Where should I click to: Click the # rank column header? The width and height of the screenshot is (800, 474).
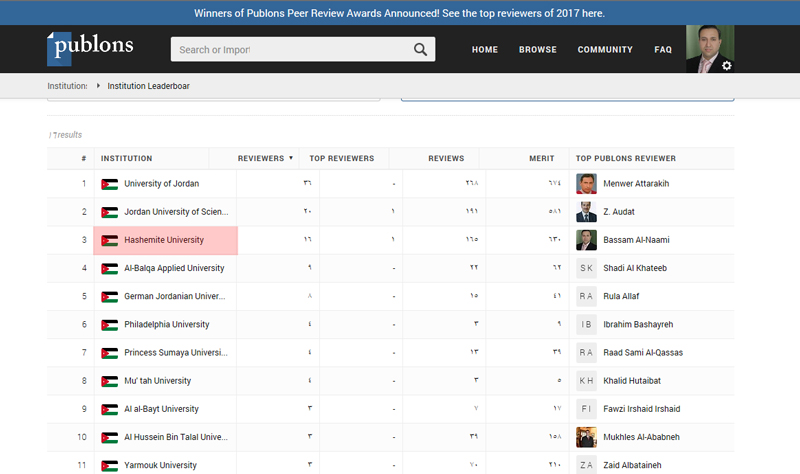coord(84,158)
